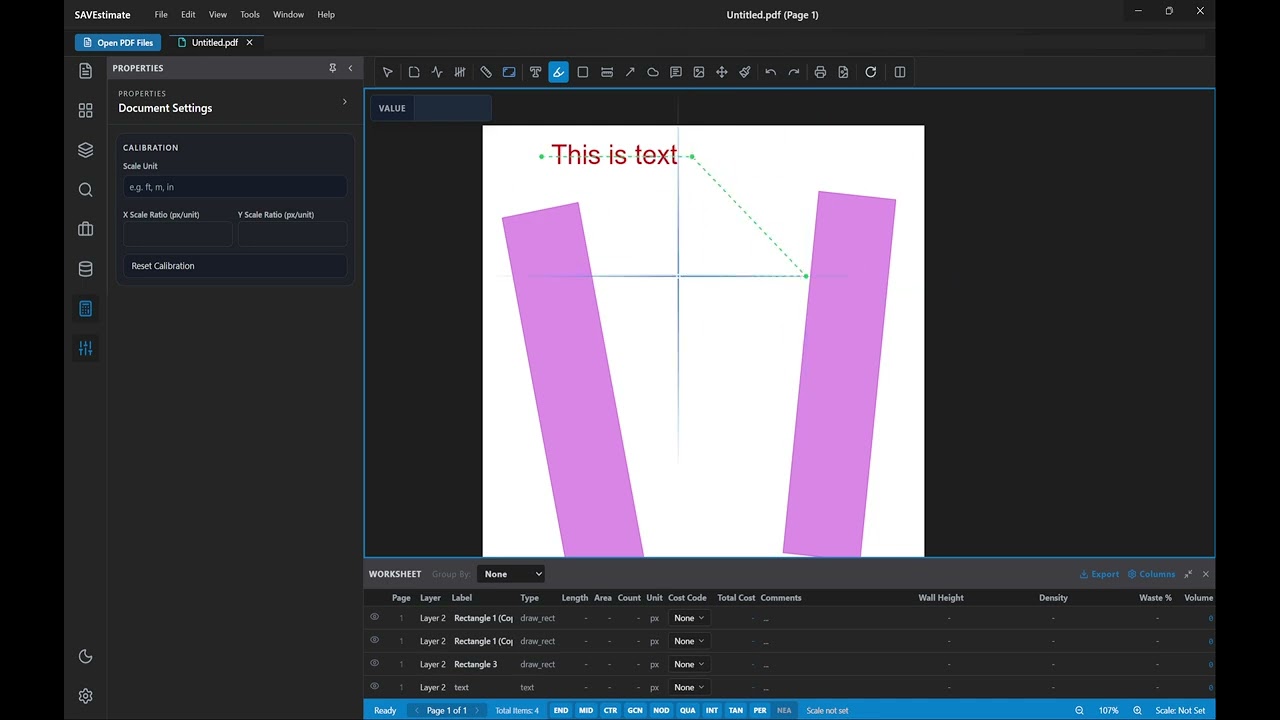
Task: Open the thumbnails grid sidebar panel
Action: [x=85, y=111]
